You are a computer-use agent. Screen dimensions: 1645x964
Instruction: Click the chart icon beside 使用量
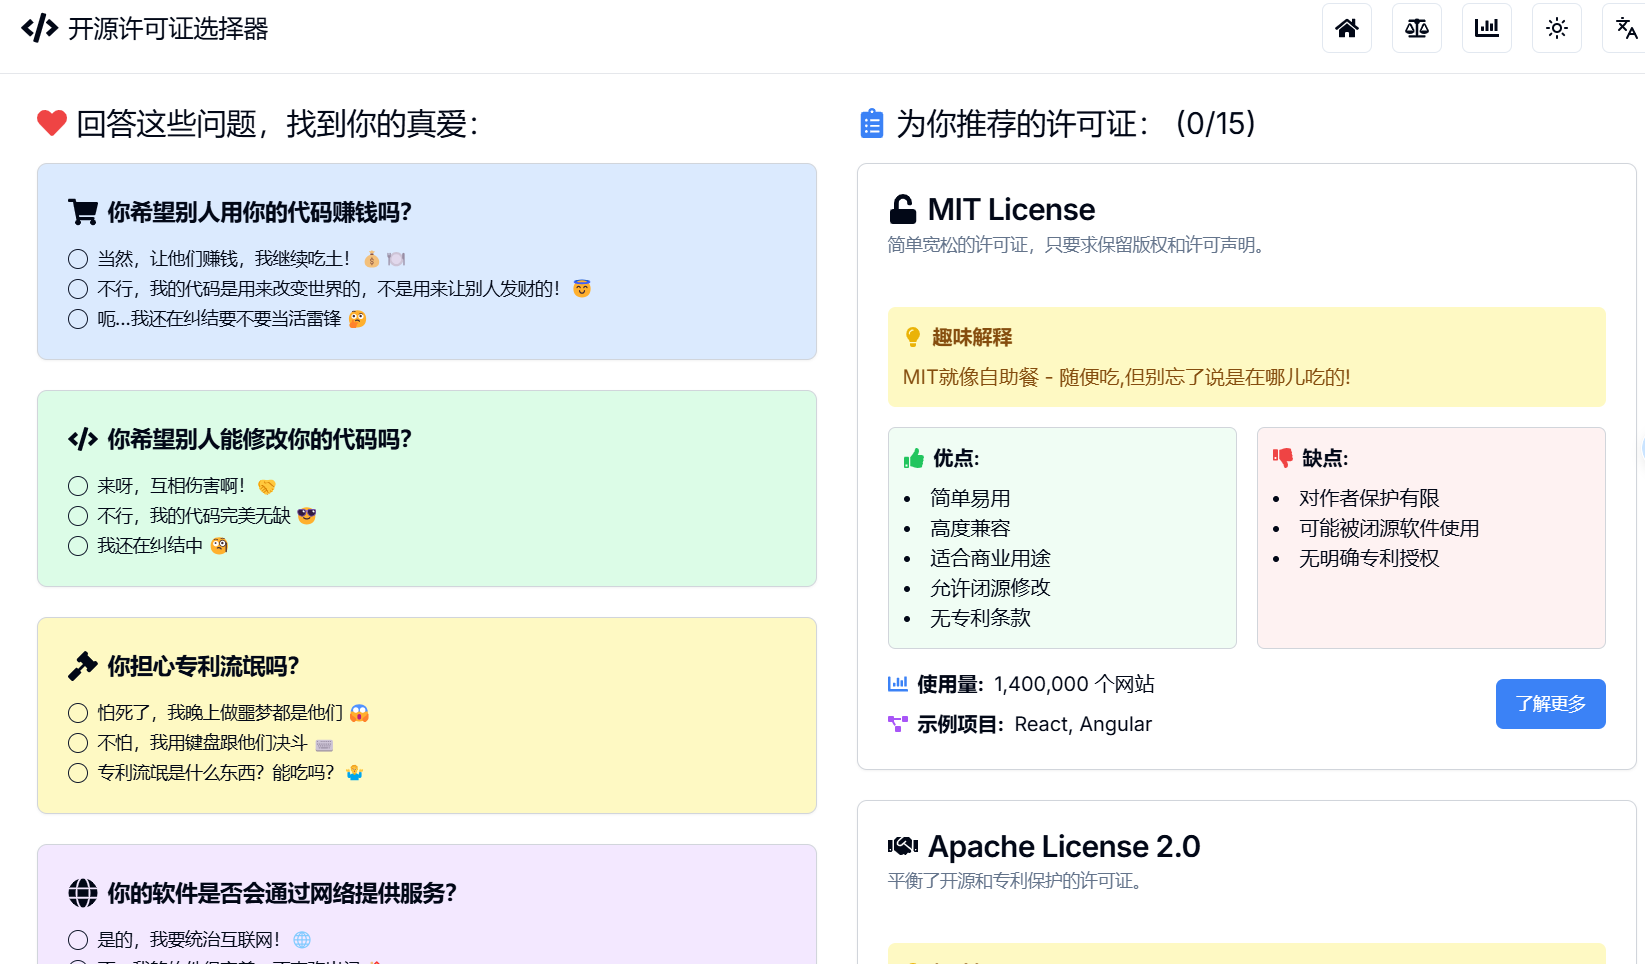coord(898,684)
